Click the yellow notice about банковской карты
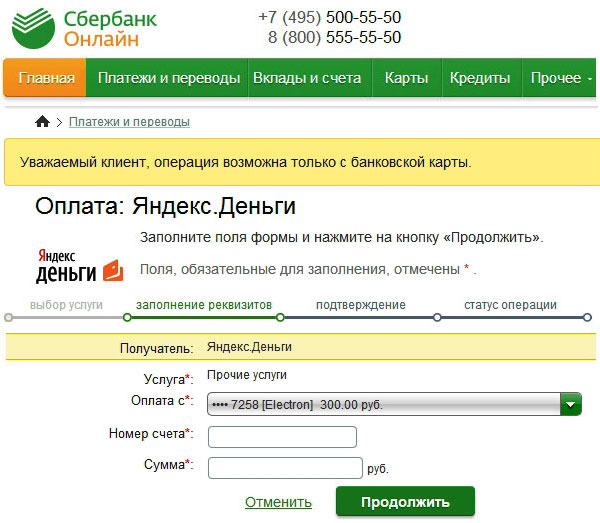This screenshot has width=600, height=523. (300, 162)
